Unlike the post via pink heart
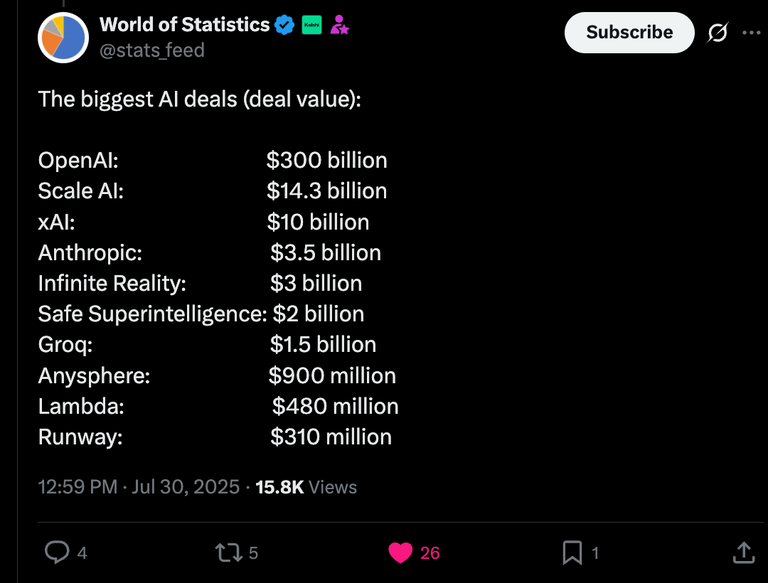Screen dimensions: 768x583 (x=400, y=553)
